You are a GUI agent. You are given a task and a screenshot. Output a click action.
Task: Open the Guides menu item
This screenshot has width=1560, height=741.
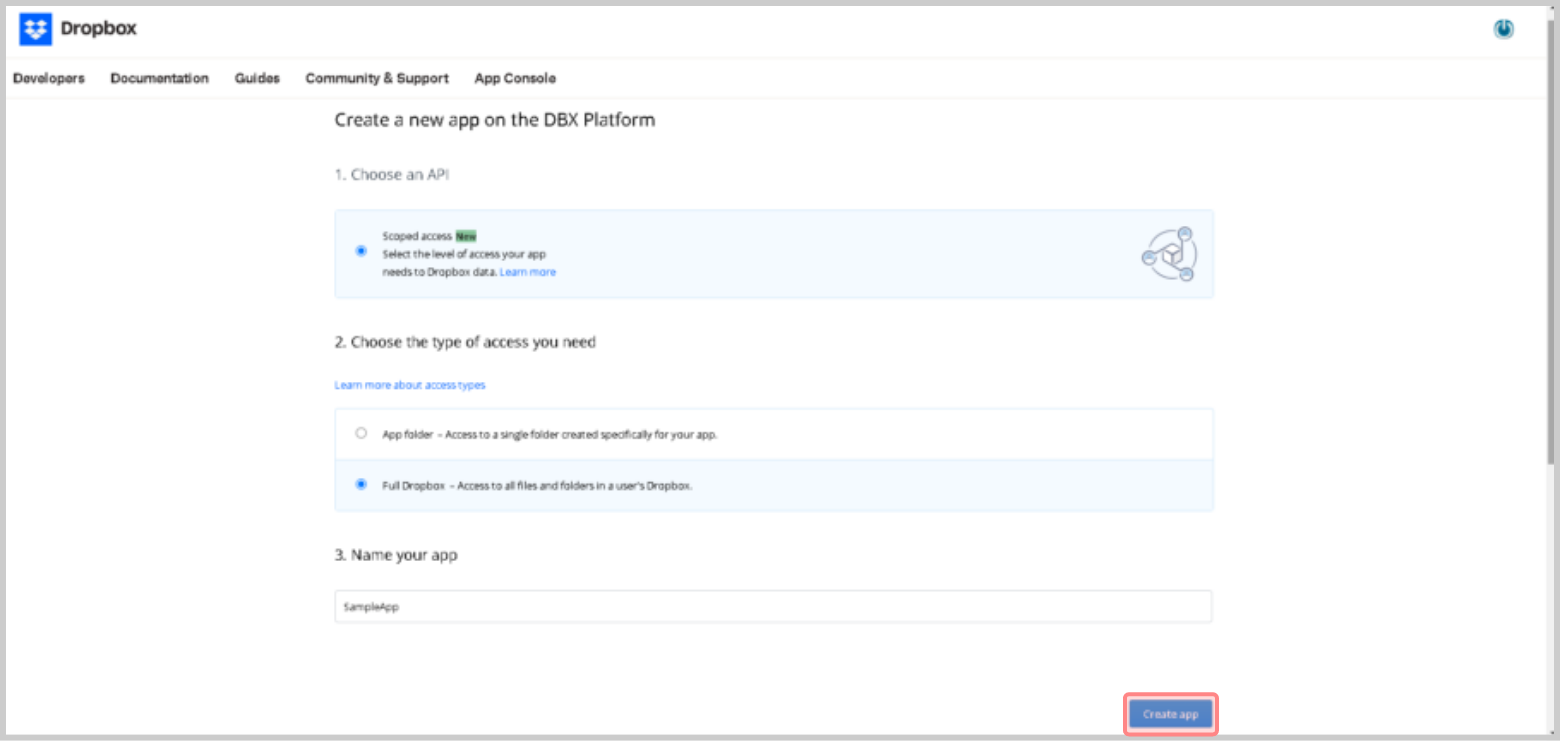coord(257,78)
